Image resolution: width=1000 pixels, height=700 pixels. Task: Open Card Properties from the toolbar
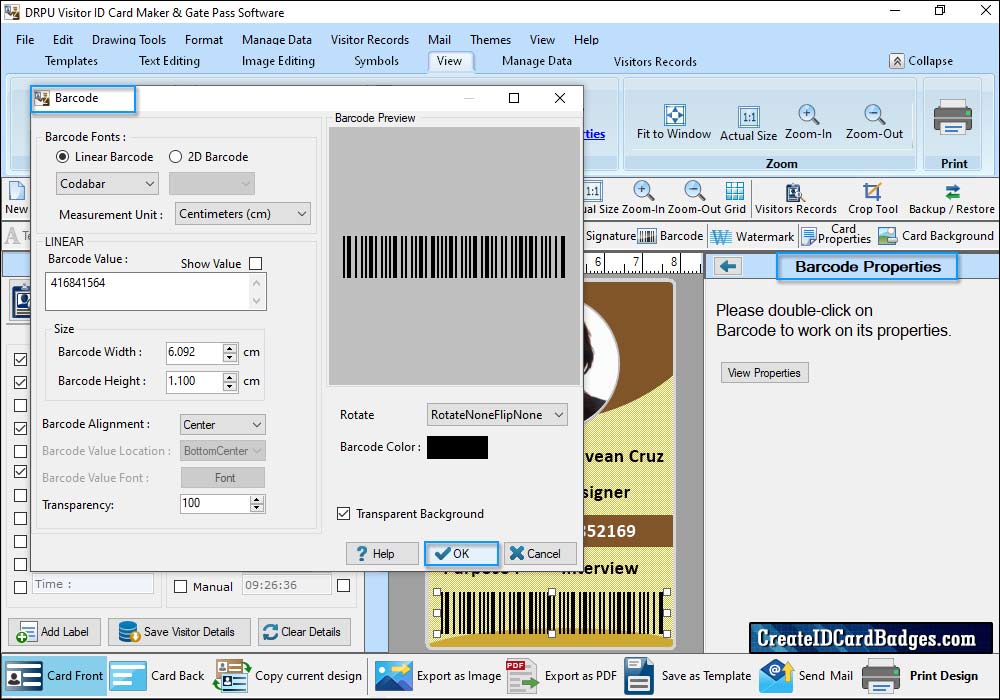click(x=836, y=235)
